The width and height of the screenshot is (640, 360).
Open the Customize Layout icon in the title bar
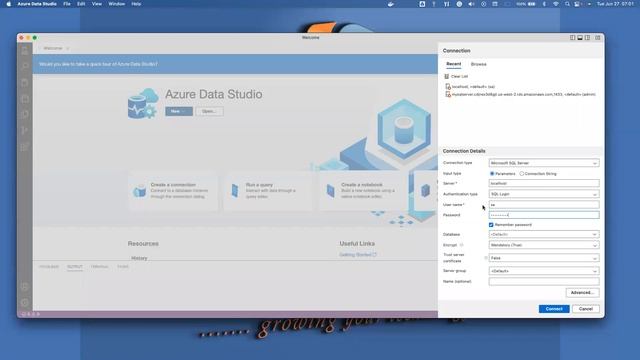598,38
